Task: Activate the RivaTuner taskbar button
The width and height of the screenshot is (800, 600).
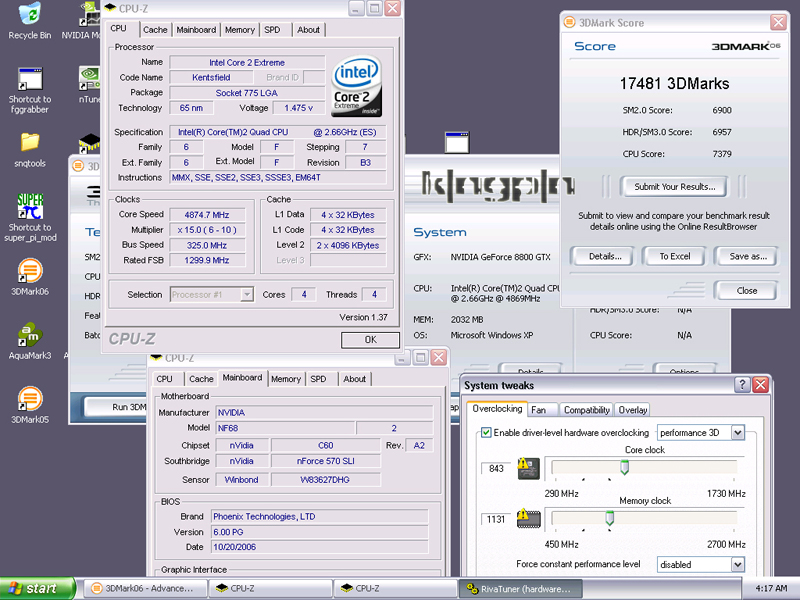Action: point(518,588)
